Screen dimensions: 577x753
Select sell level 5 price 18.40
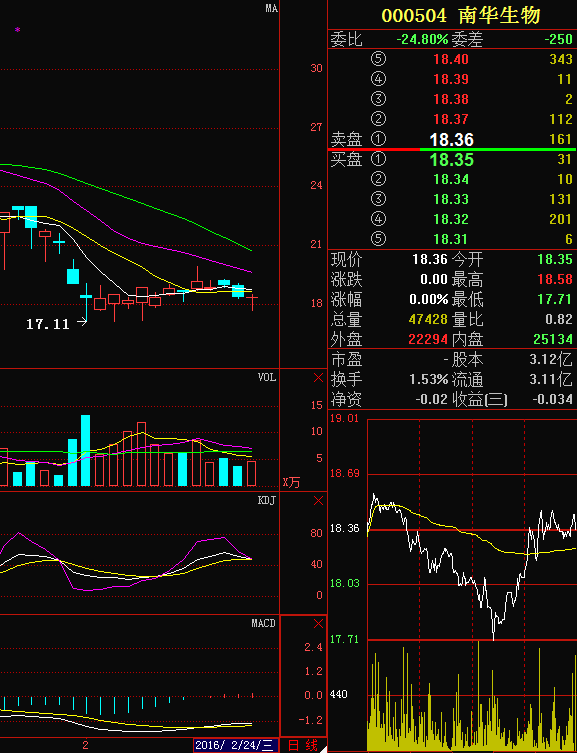[x=451, y=60]
